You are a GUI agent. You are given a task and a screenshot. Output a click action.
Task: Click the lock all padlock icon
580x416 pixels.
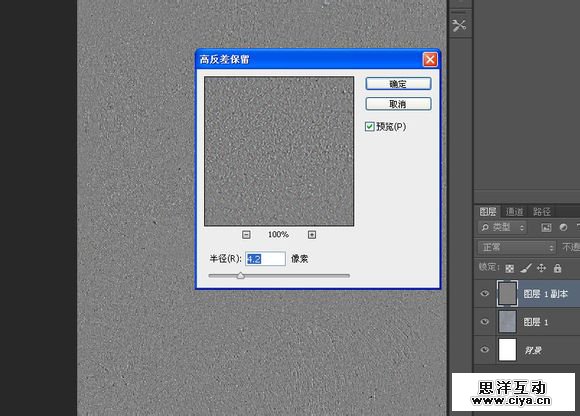[557, 268]
